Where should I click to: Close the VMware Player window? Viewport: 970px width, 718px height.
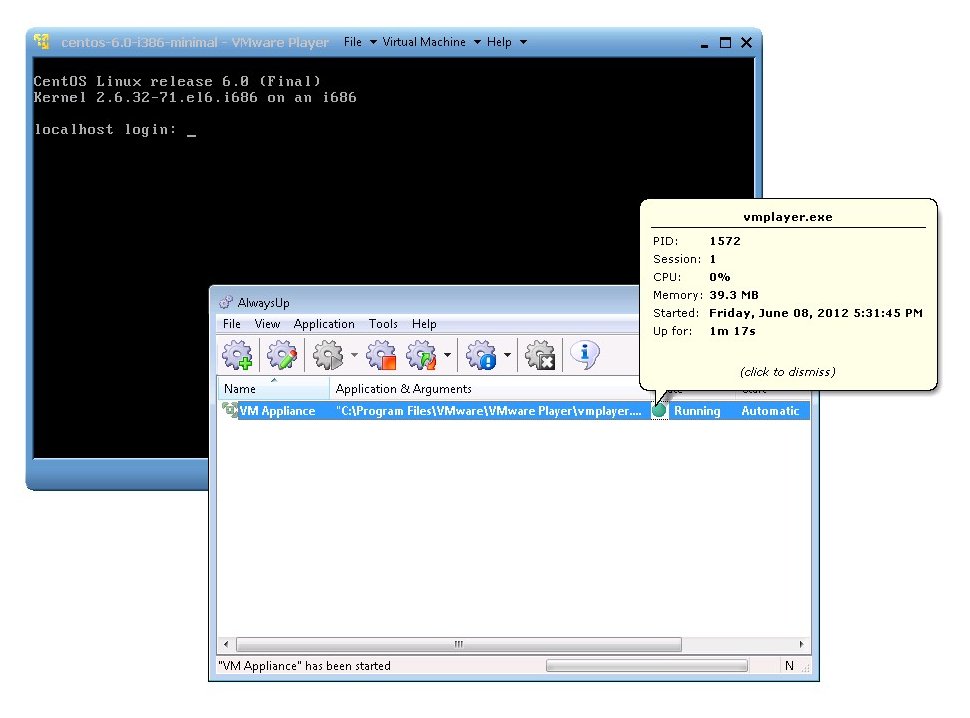pyautogui.click(x=747, y=43)
